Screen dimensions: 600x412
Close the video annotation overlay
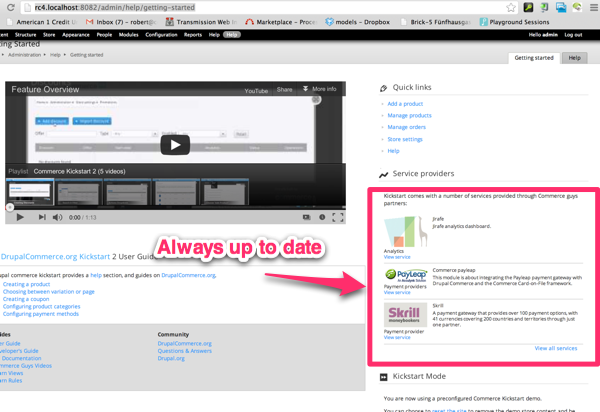(316, 100)
